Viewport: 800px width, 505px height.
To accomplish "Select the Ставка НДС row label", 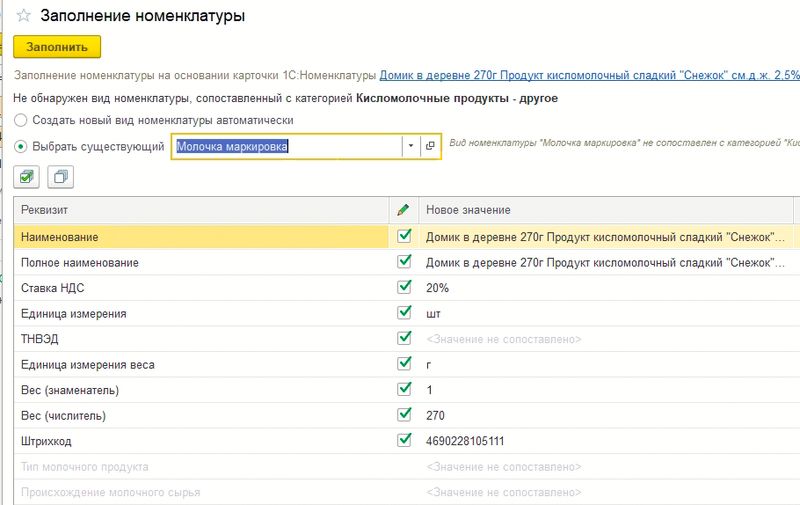I will click(53, 288).
